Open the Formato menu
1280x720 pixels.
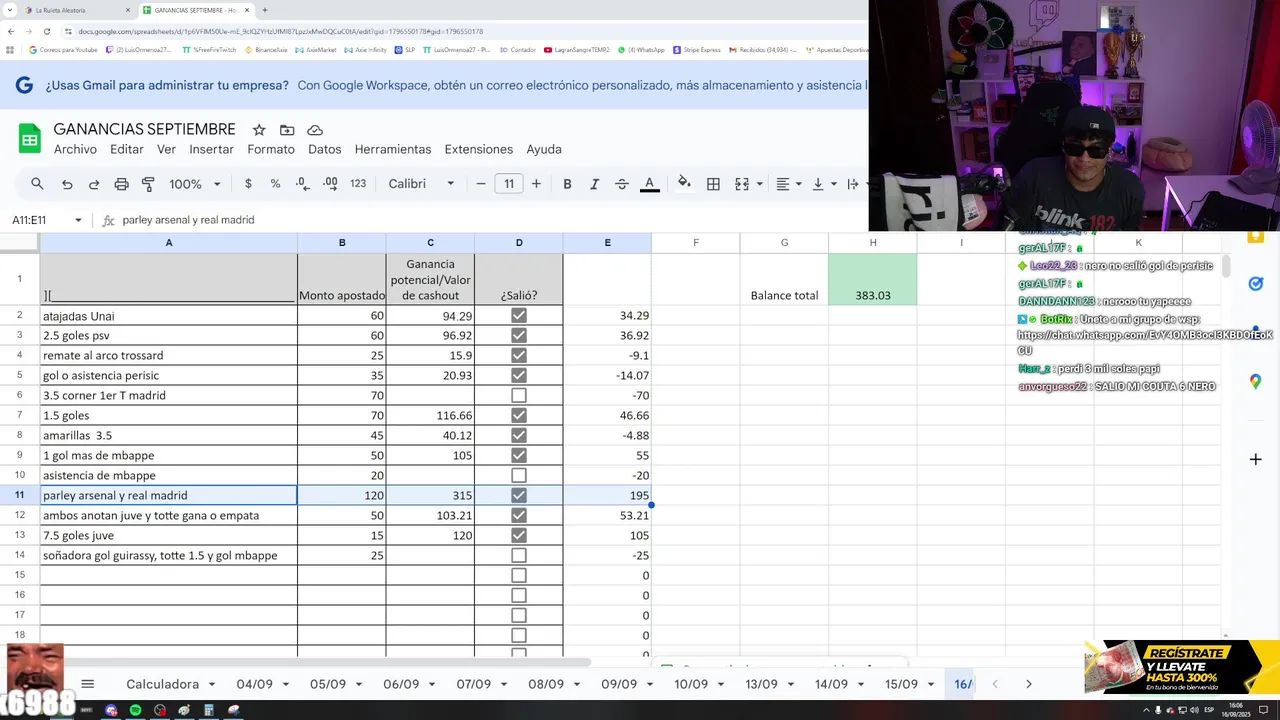point(271,149)
